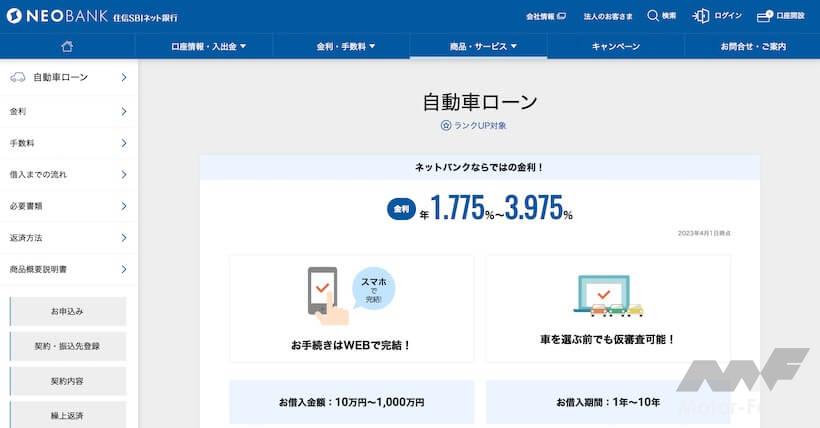Click お手続きはWEBで完結！ card text
The image size is (820, 428).
(x=351, y=345)
